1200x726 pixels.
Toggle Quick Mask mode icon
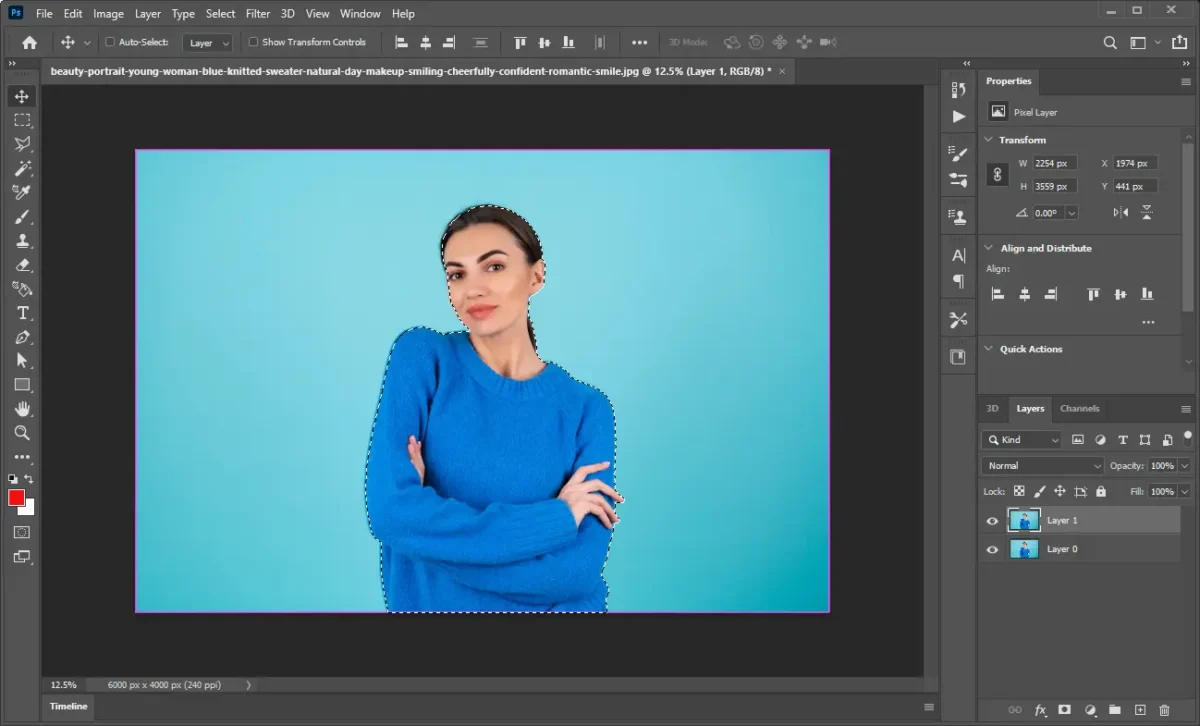click(x=22, y=532)
